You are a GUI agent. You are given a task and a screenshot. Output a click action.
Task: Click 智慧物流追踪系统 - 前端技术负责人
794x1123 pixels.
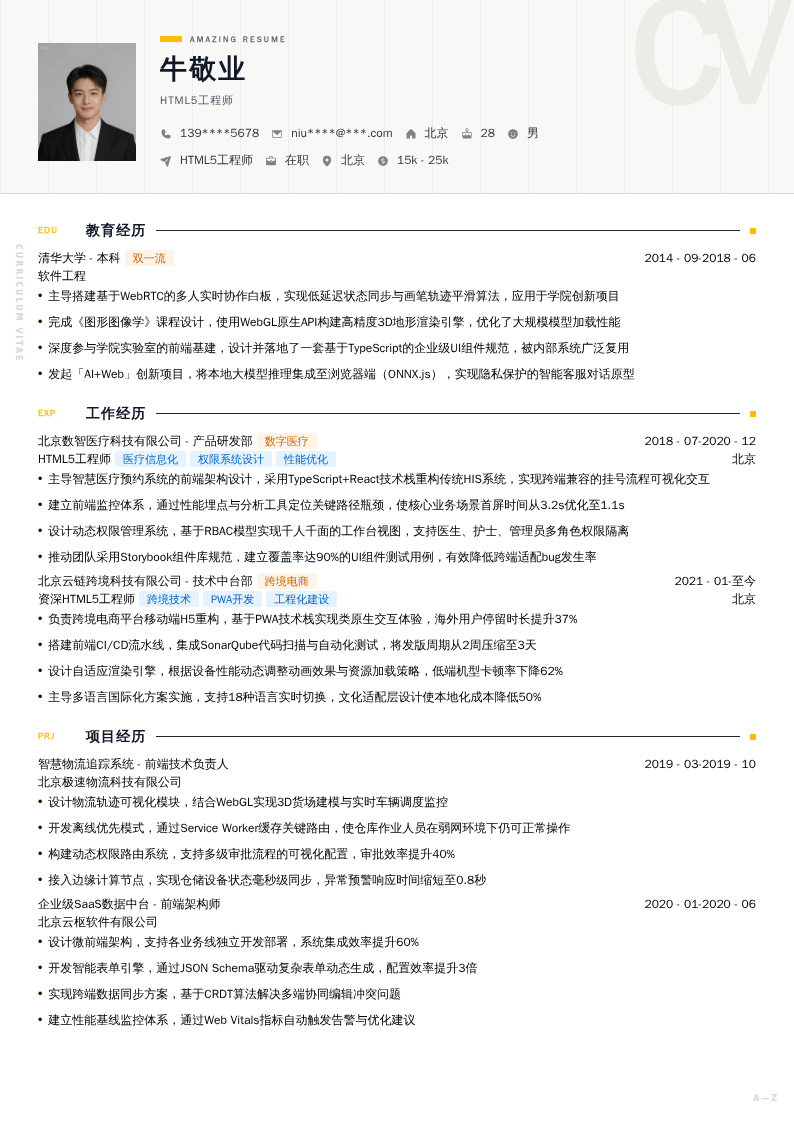133,764
